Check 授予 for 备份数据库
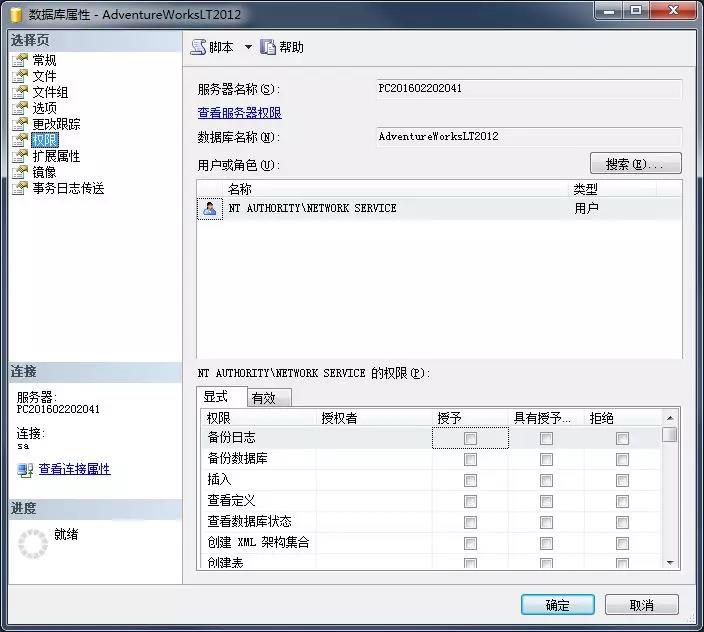704x632 pixels. pos(471,459)
